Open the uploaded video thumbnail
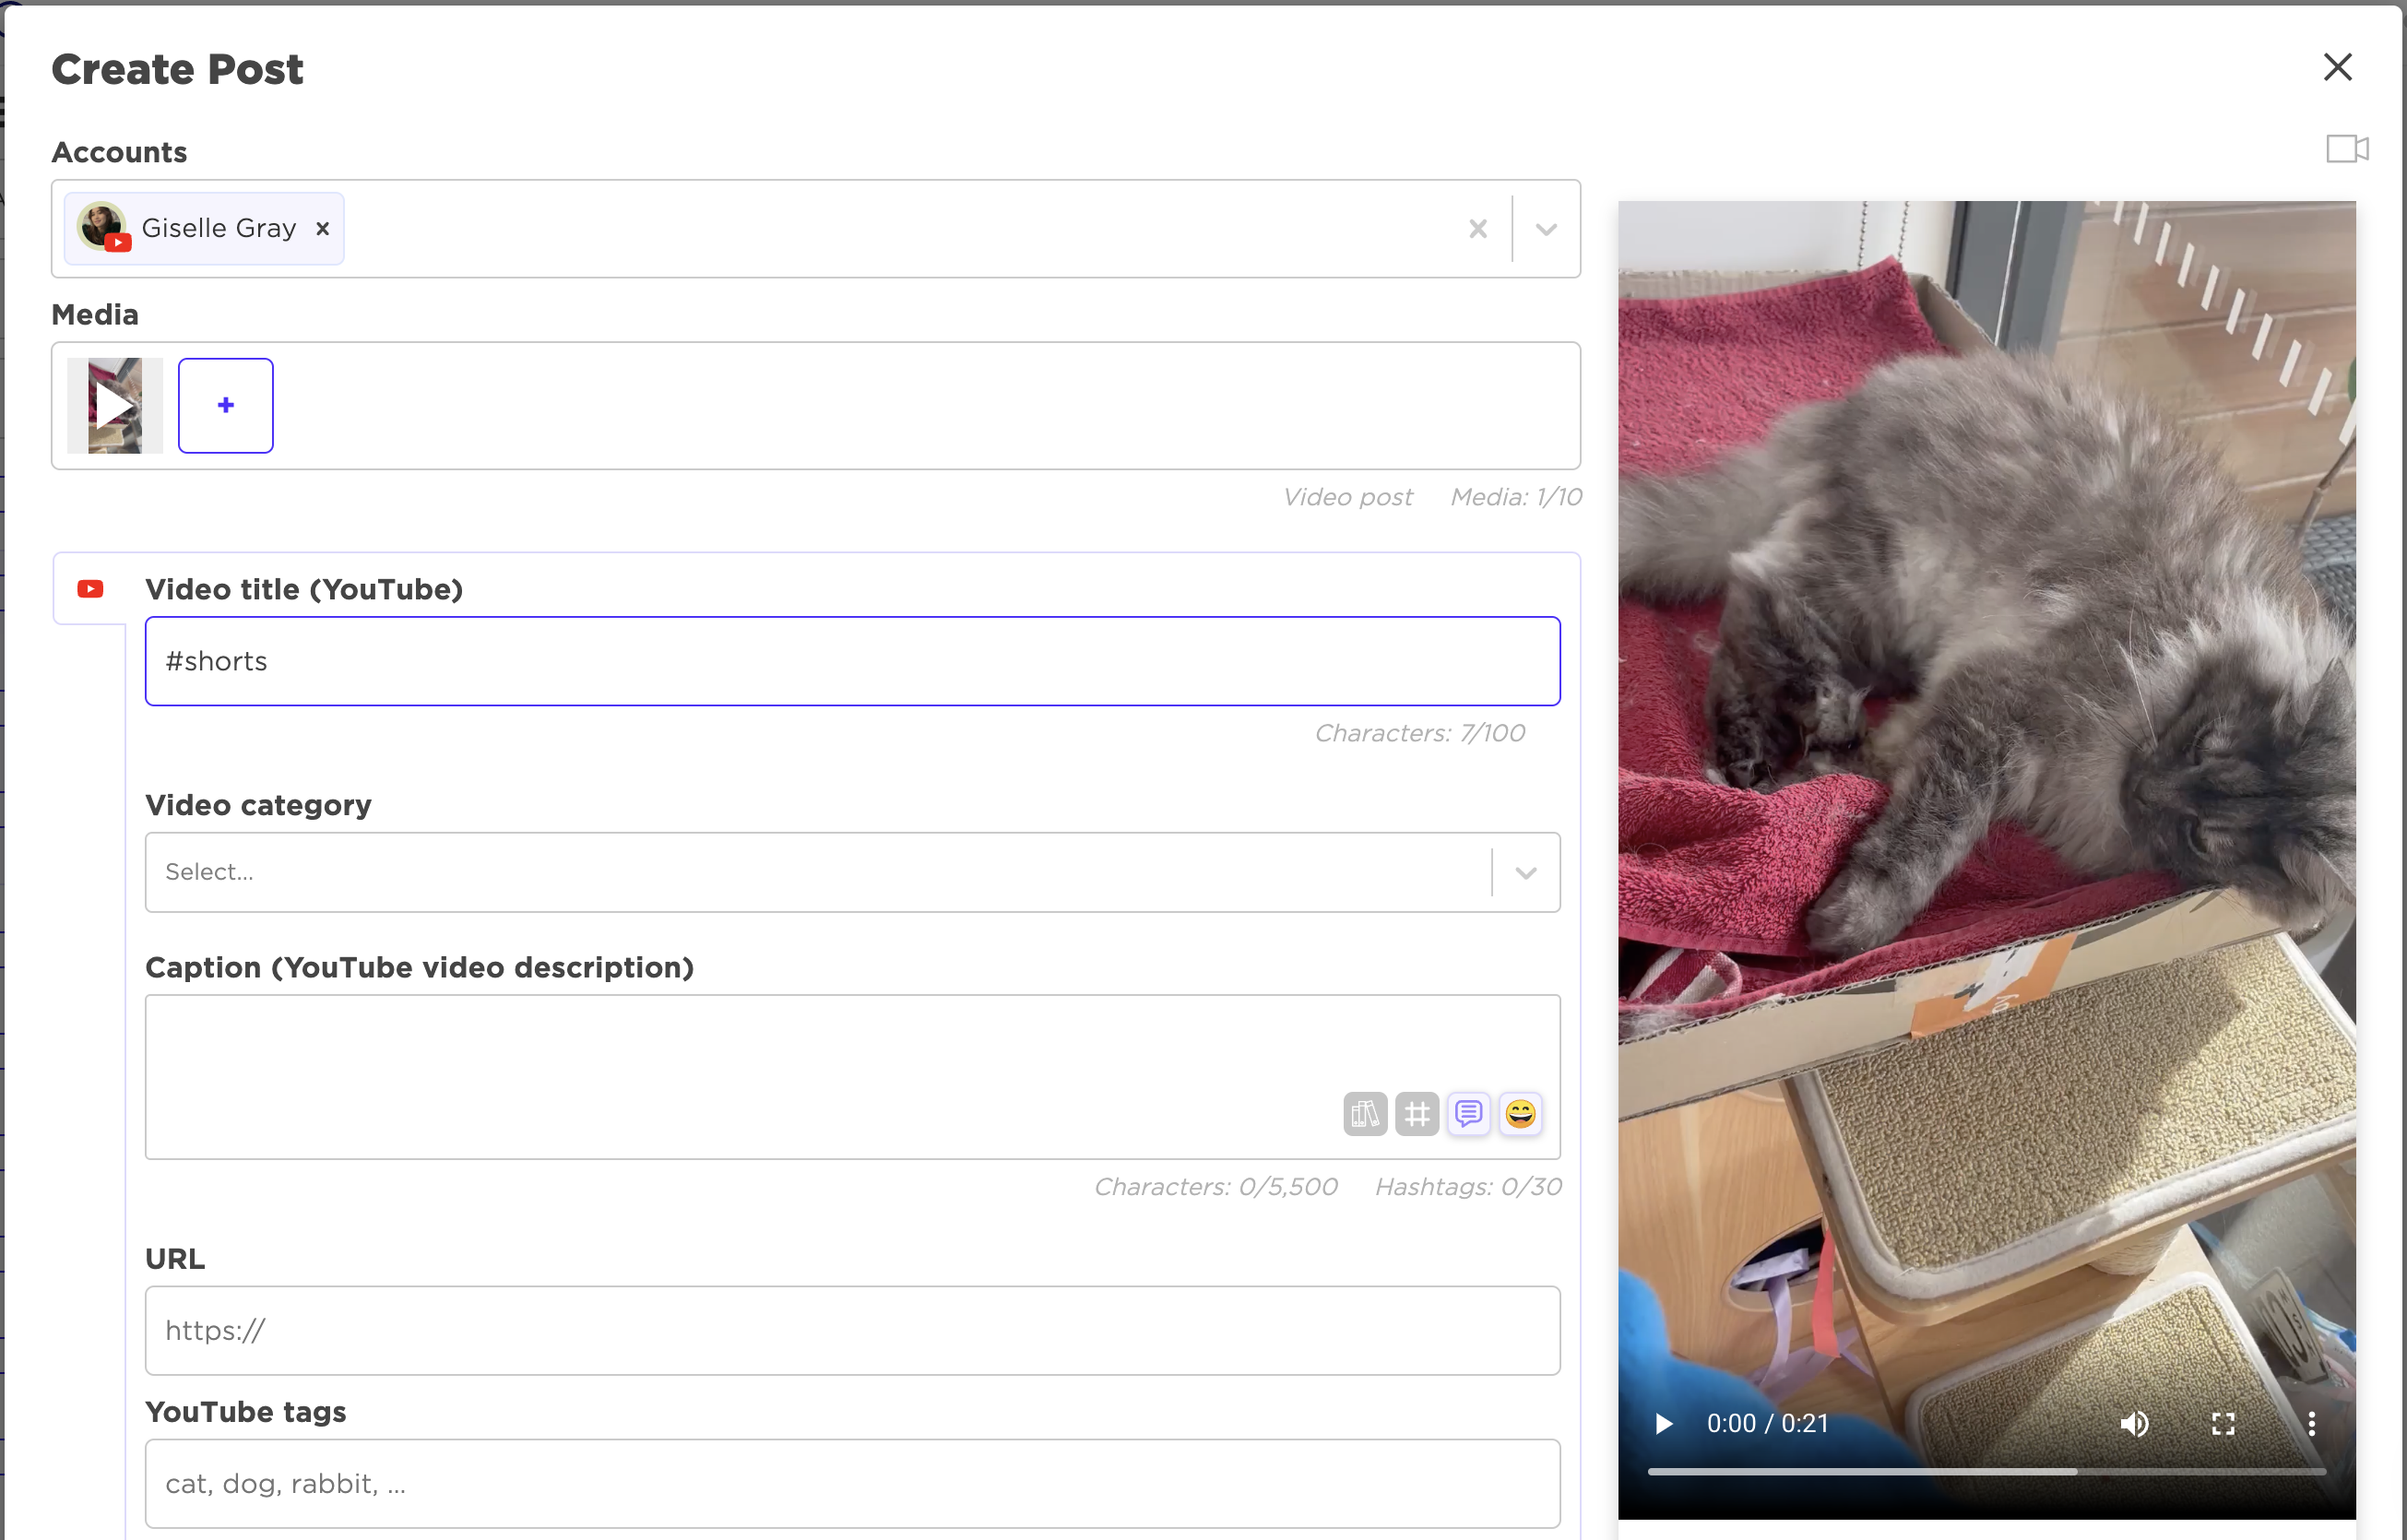 (x=115, y=405)
